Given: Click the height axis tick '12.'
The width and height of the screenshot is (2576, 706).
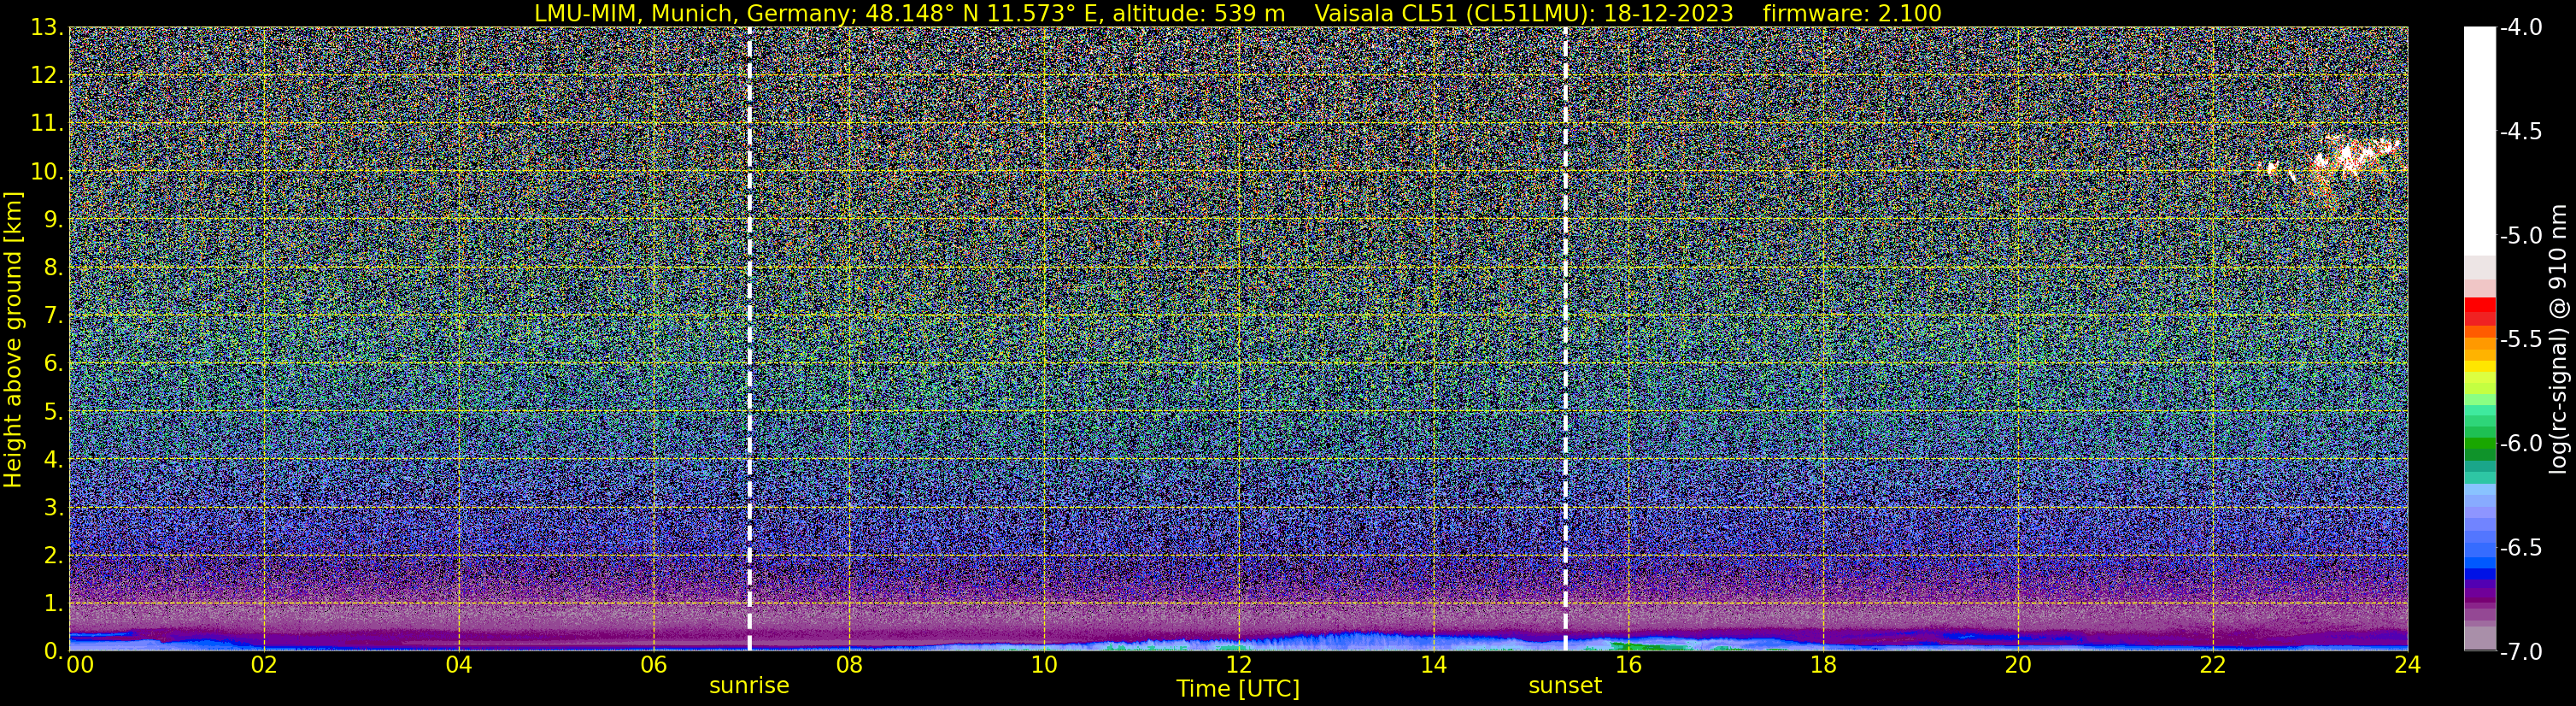Looking at the screenshot, I should [47, 75].
